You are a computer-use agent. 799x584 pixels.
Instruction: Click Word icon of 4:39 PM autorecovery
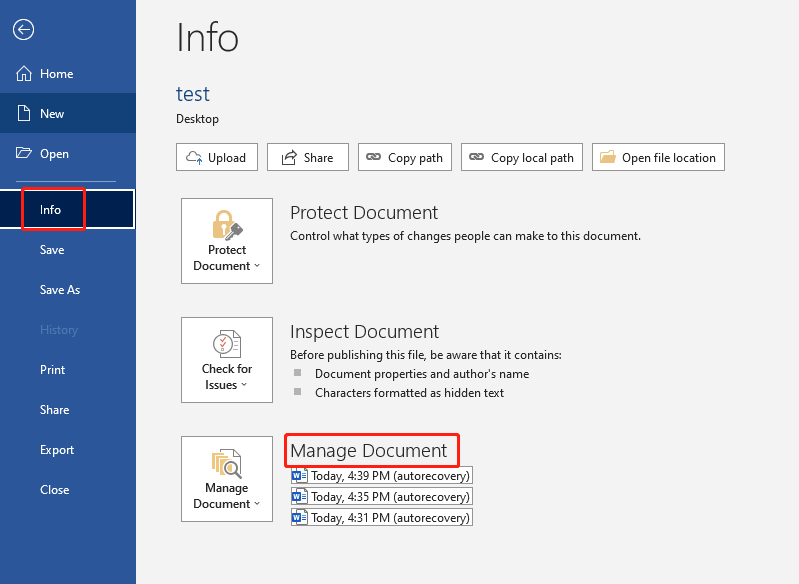point(298,476)
